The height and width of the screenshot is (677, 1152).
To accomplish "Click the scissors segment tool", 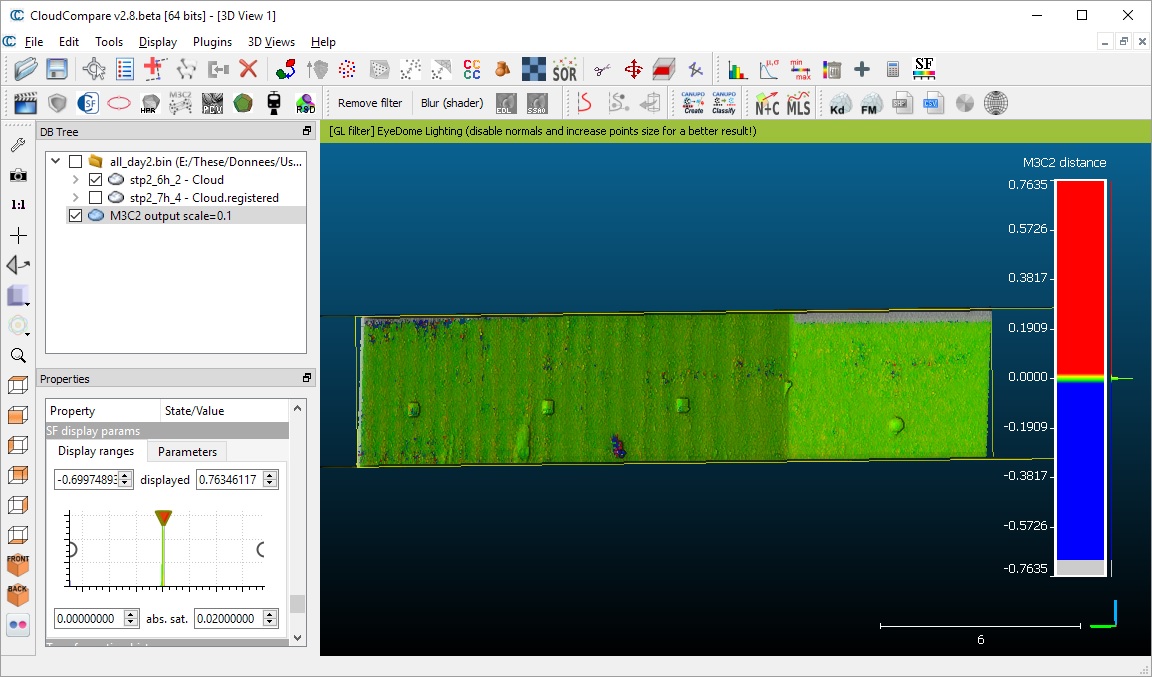I will click(x=601, y=69).
